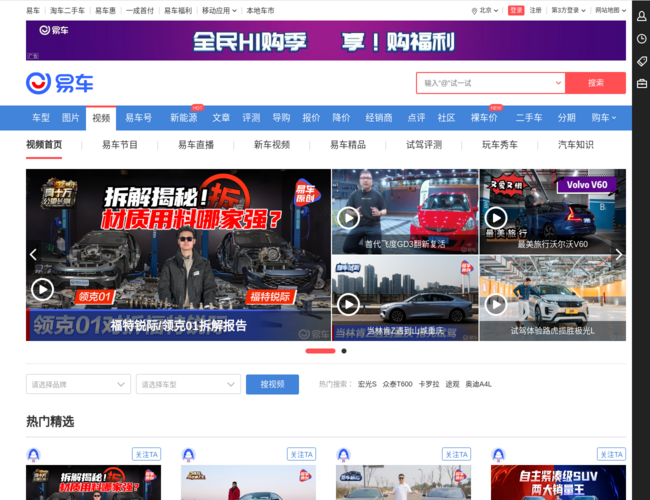The width and height of the screenshot is (650, 500).
Task: Click the blue 搜视频 button
Action: [x=272, y=384]
